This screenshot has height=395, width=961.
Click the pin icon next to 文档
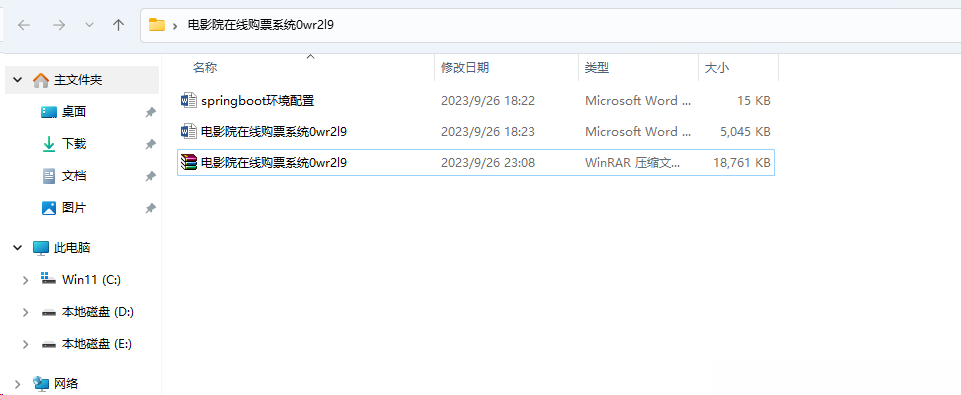150,176
